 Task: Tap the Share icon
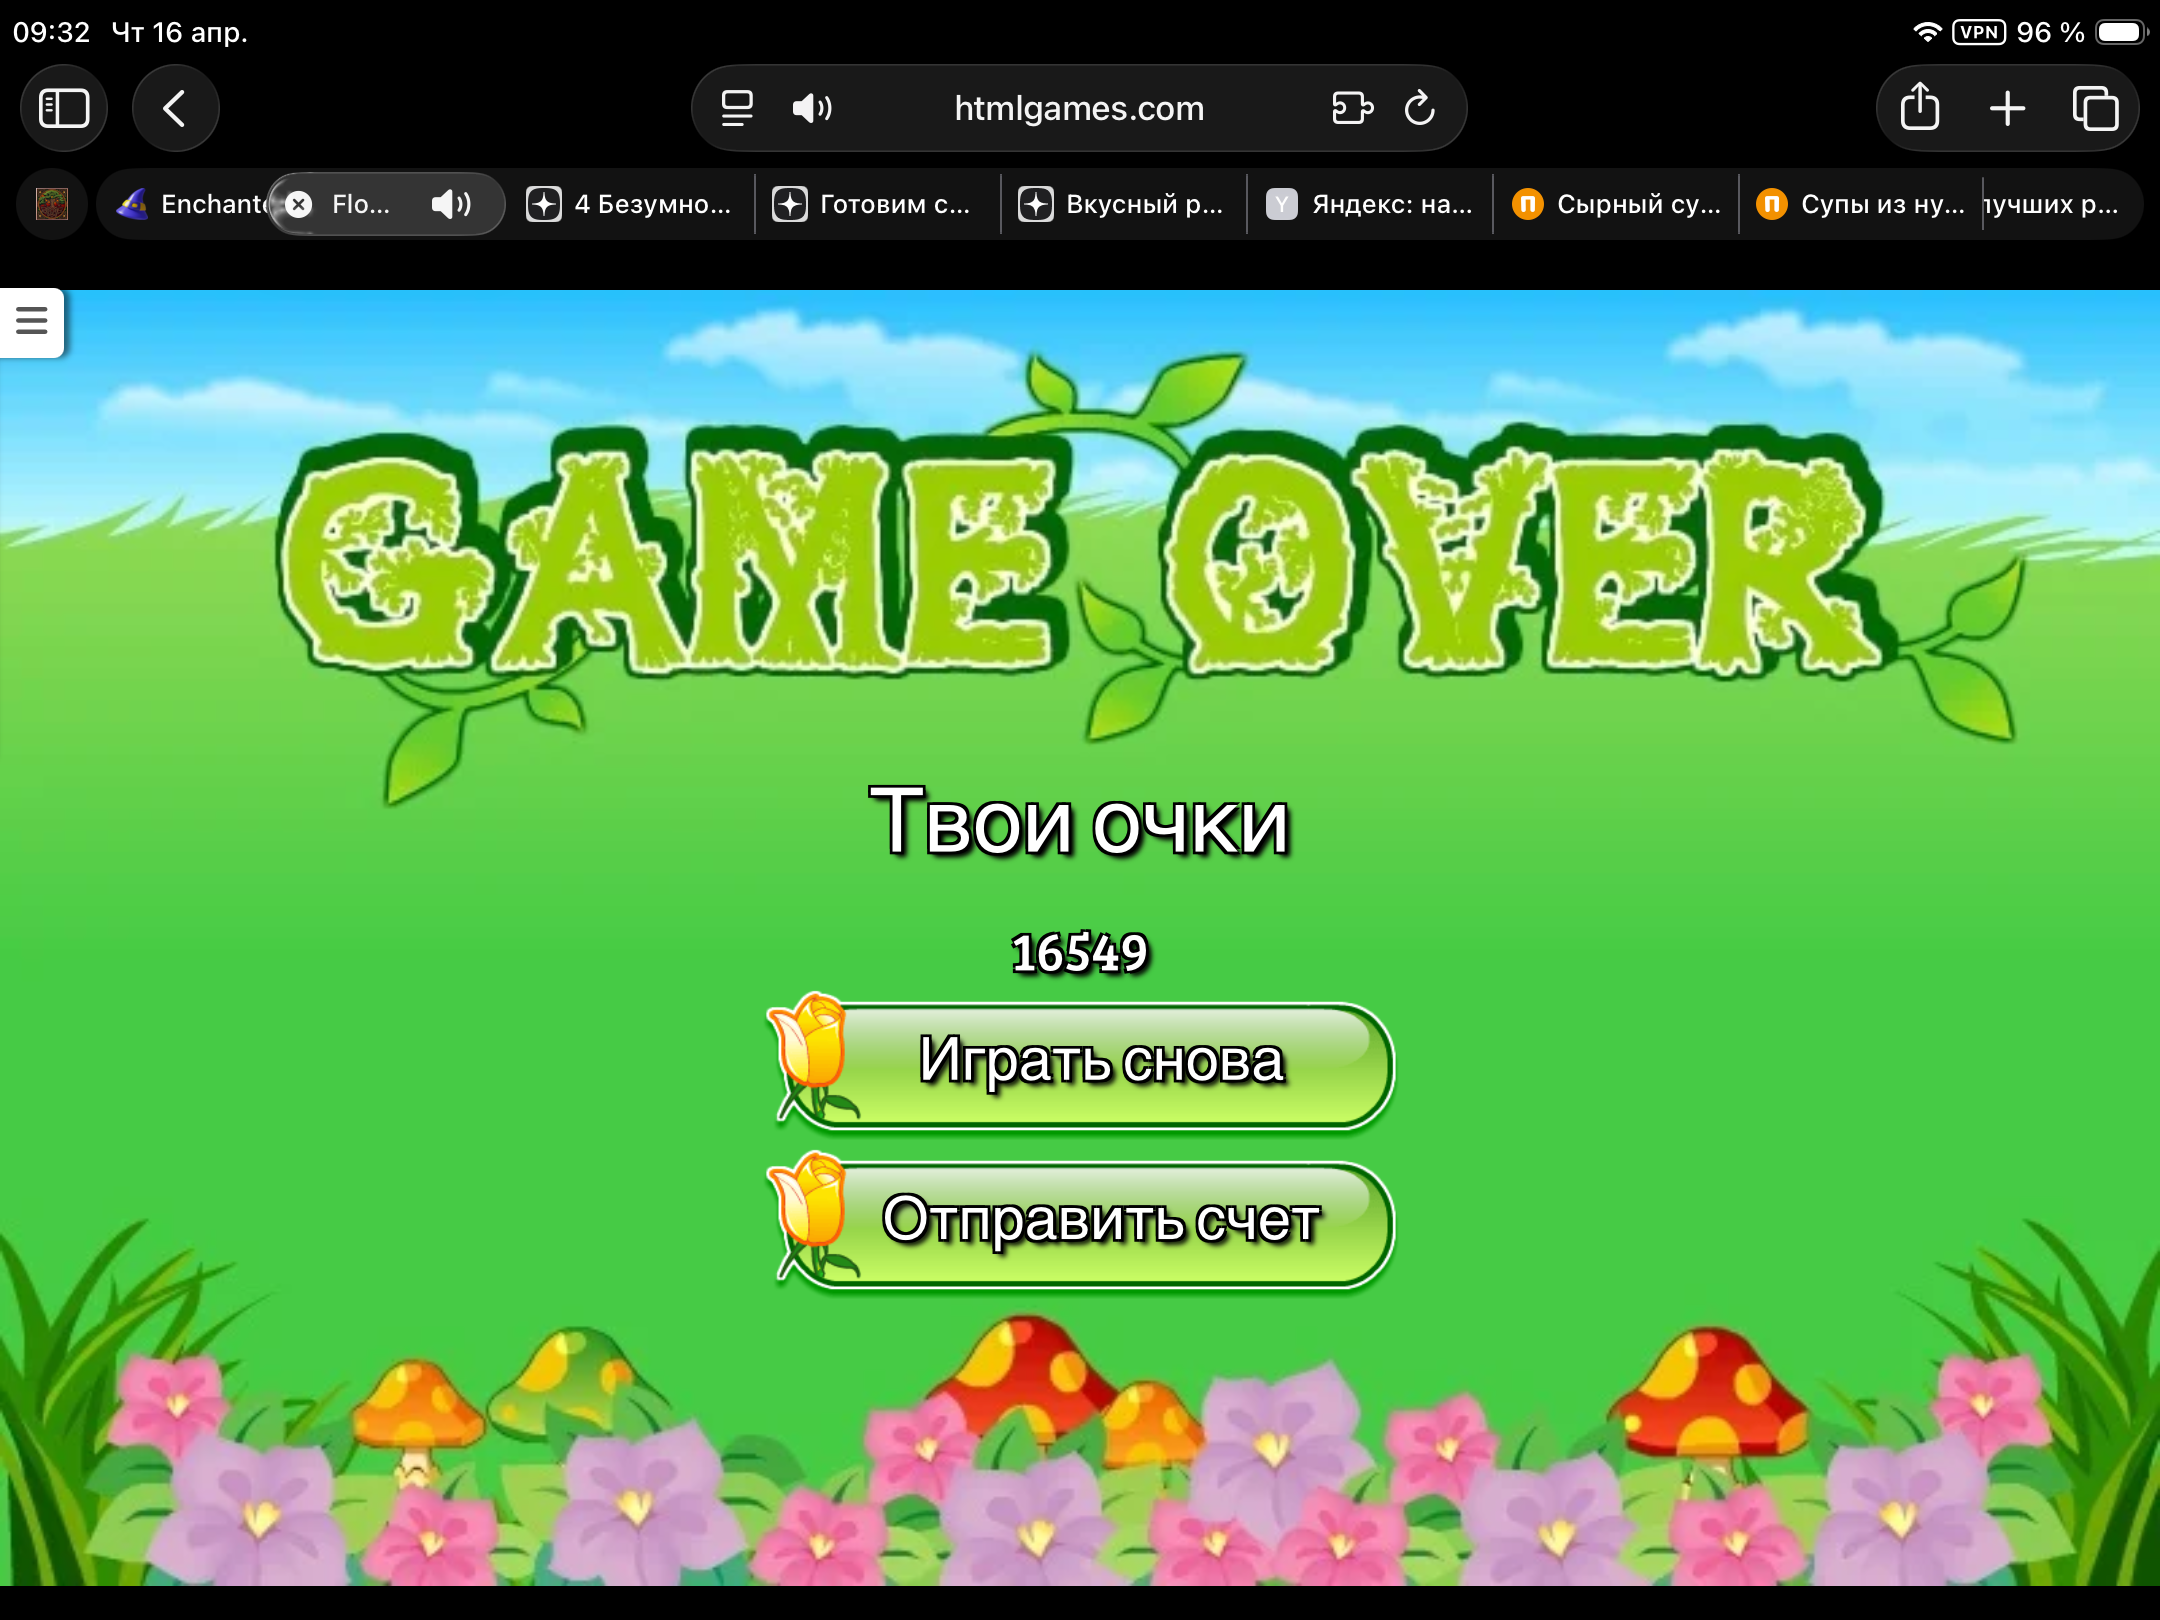point(1919,108)
